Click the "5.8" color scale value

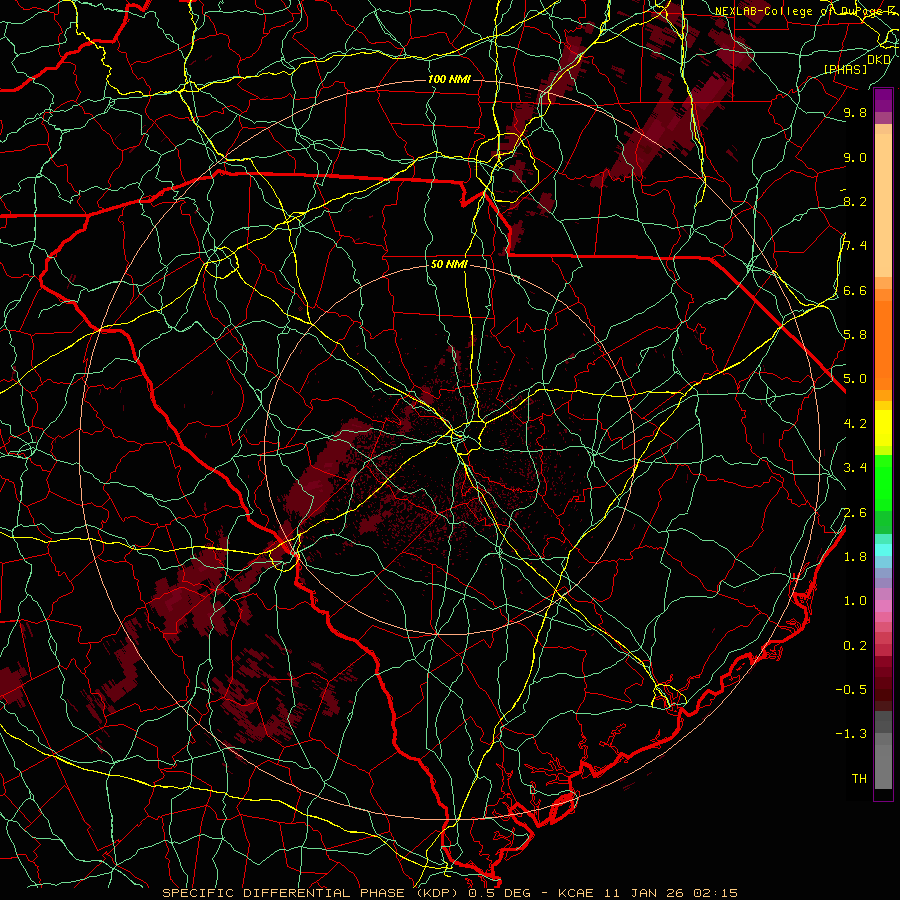tap(855, 335)
